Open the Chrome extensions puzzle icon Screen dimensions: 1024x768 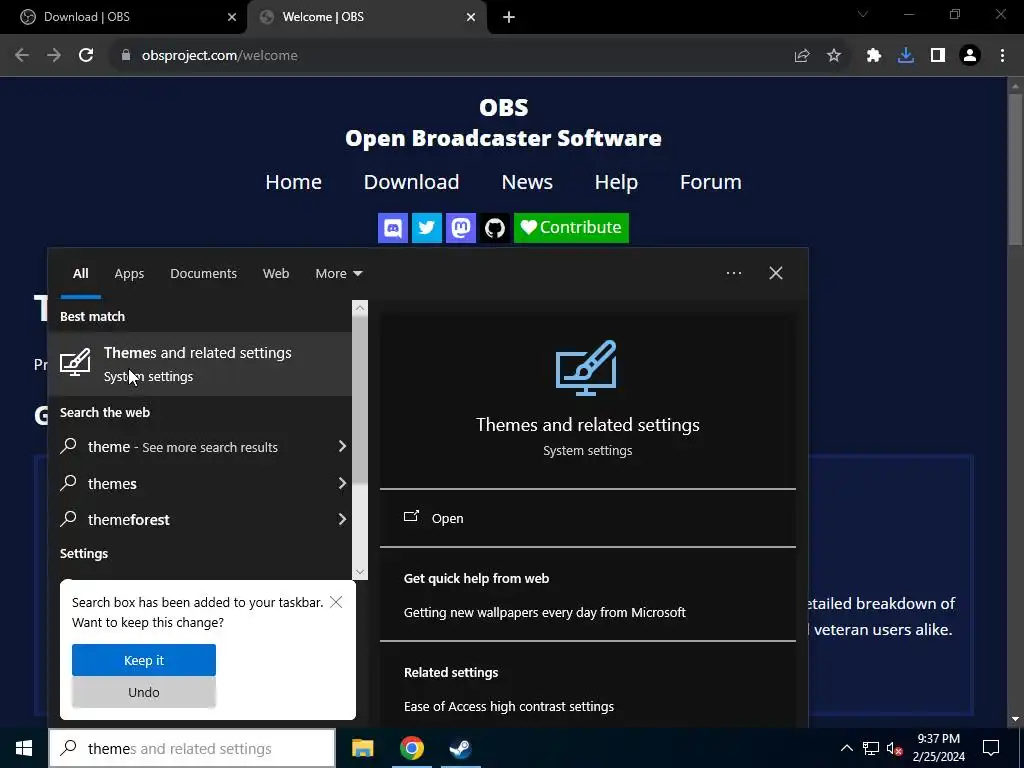(x=874, y=56)
